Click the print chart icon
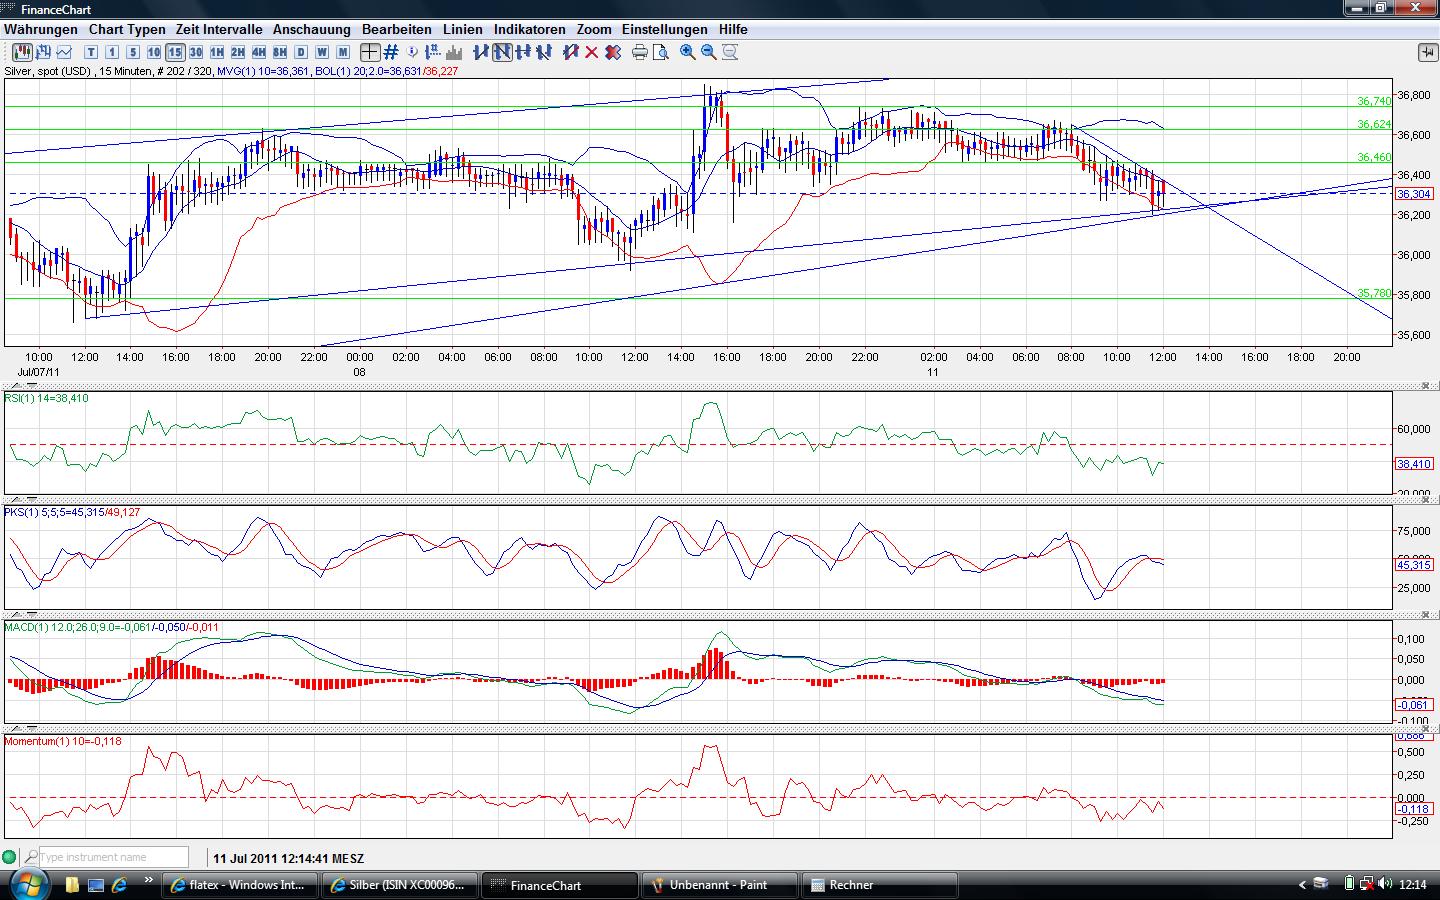Screen dimensions: 1440x900 [640, 52]
